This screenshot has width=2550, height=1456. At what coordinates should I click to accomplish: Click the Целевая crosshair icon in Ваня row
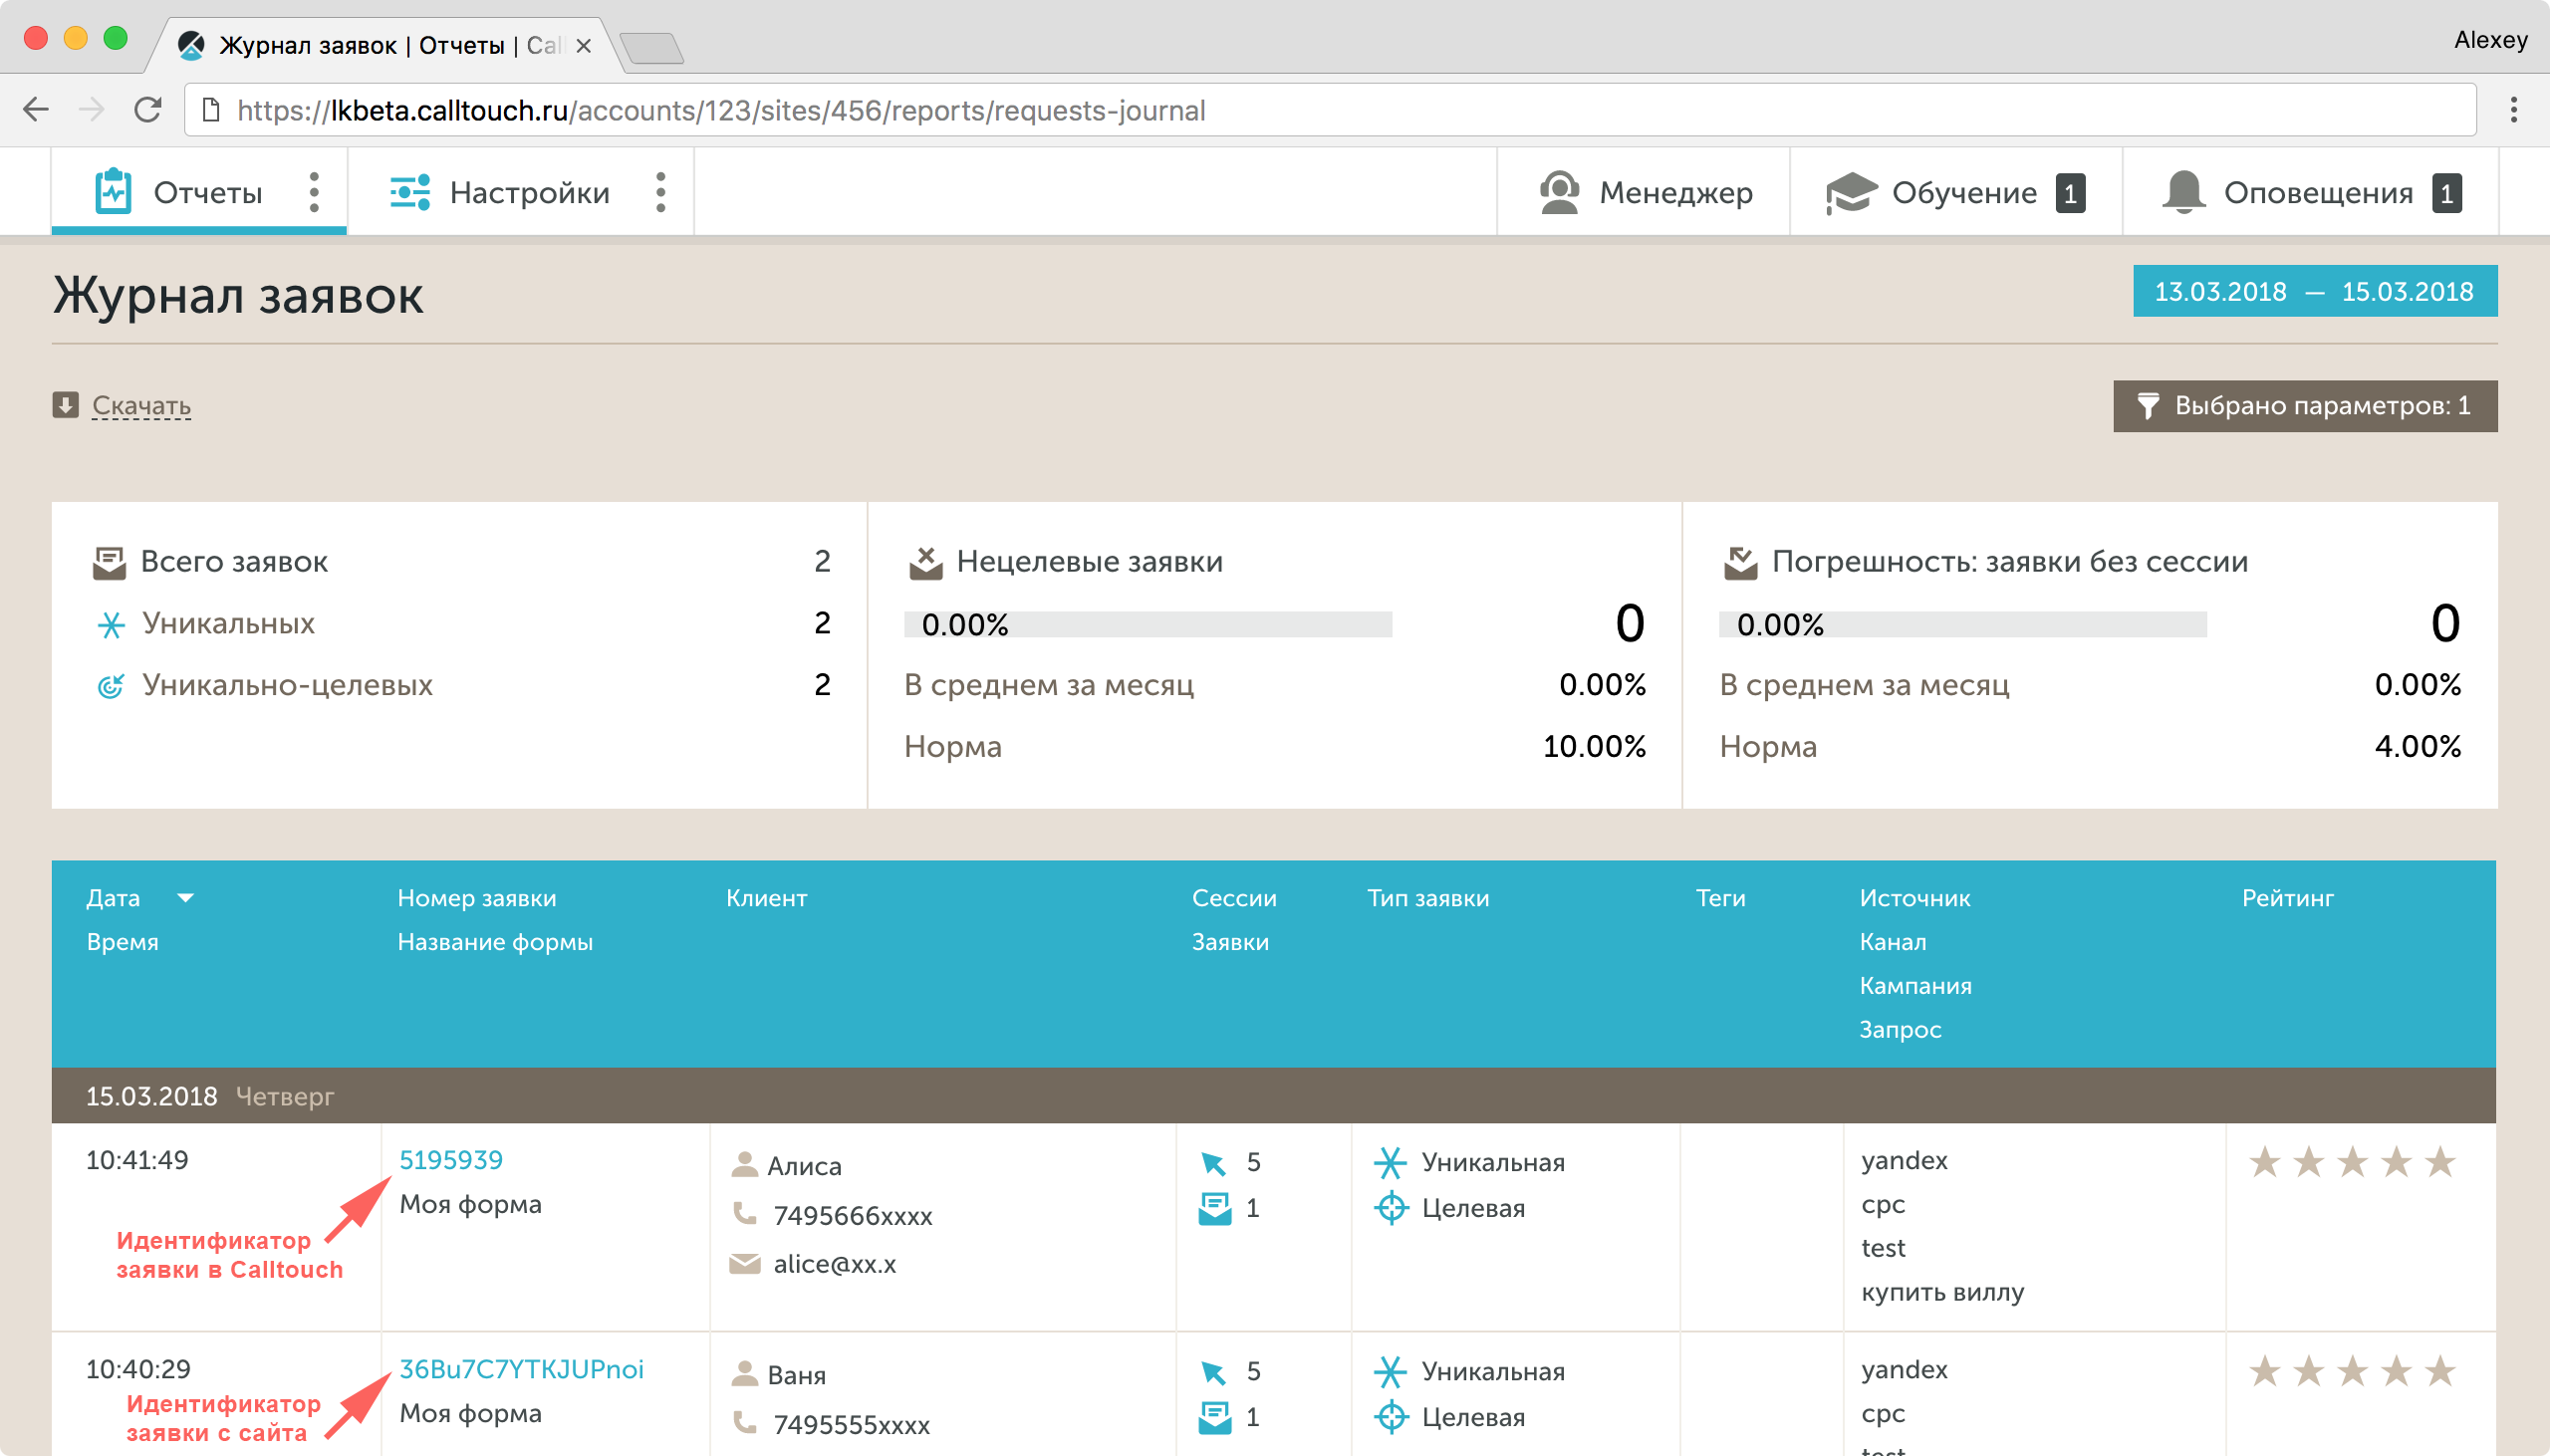(1390, 1417)
